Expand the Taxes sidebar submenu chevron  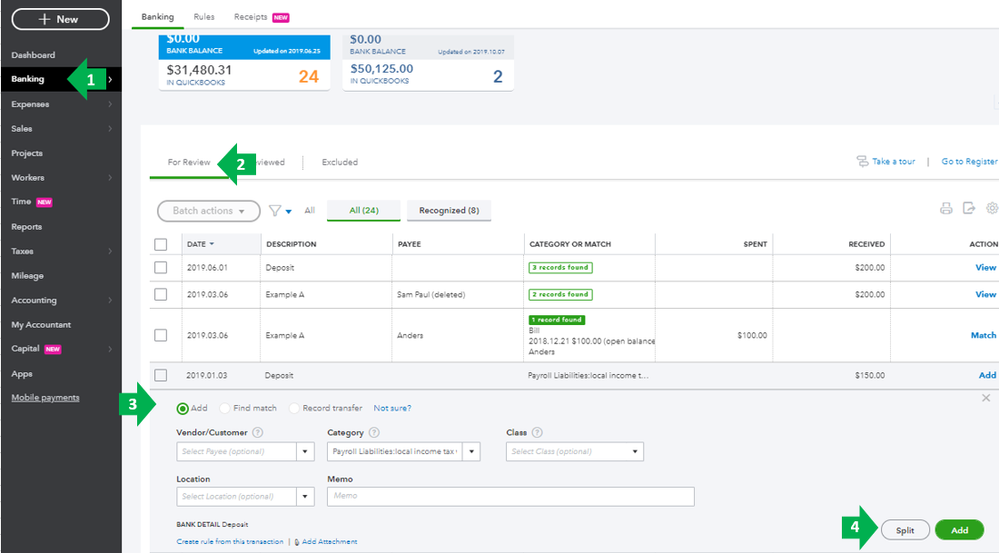pos(110,251)
